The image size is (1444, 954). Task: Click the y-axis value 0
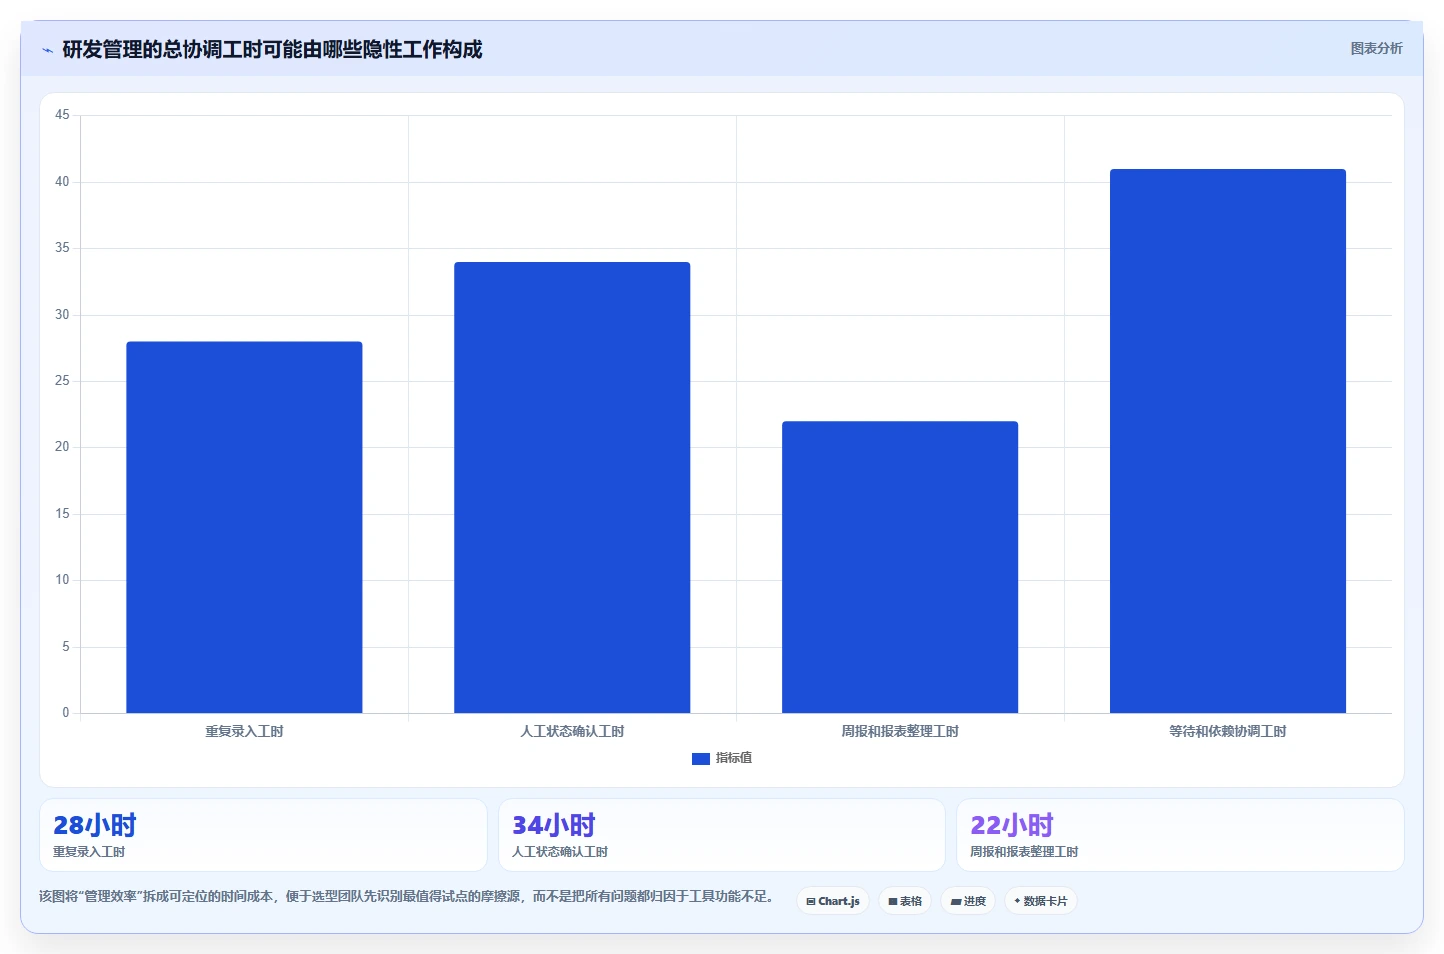(x=66, y=713)
